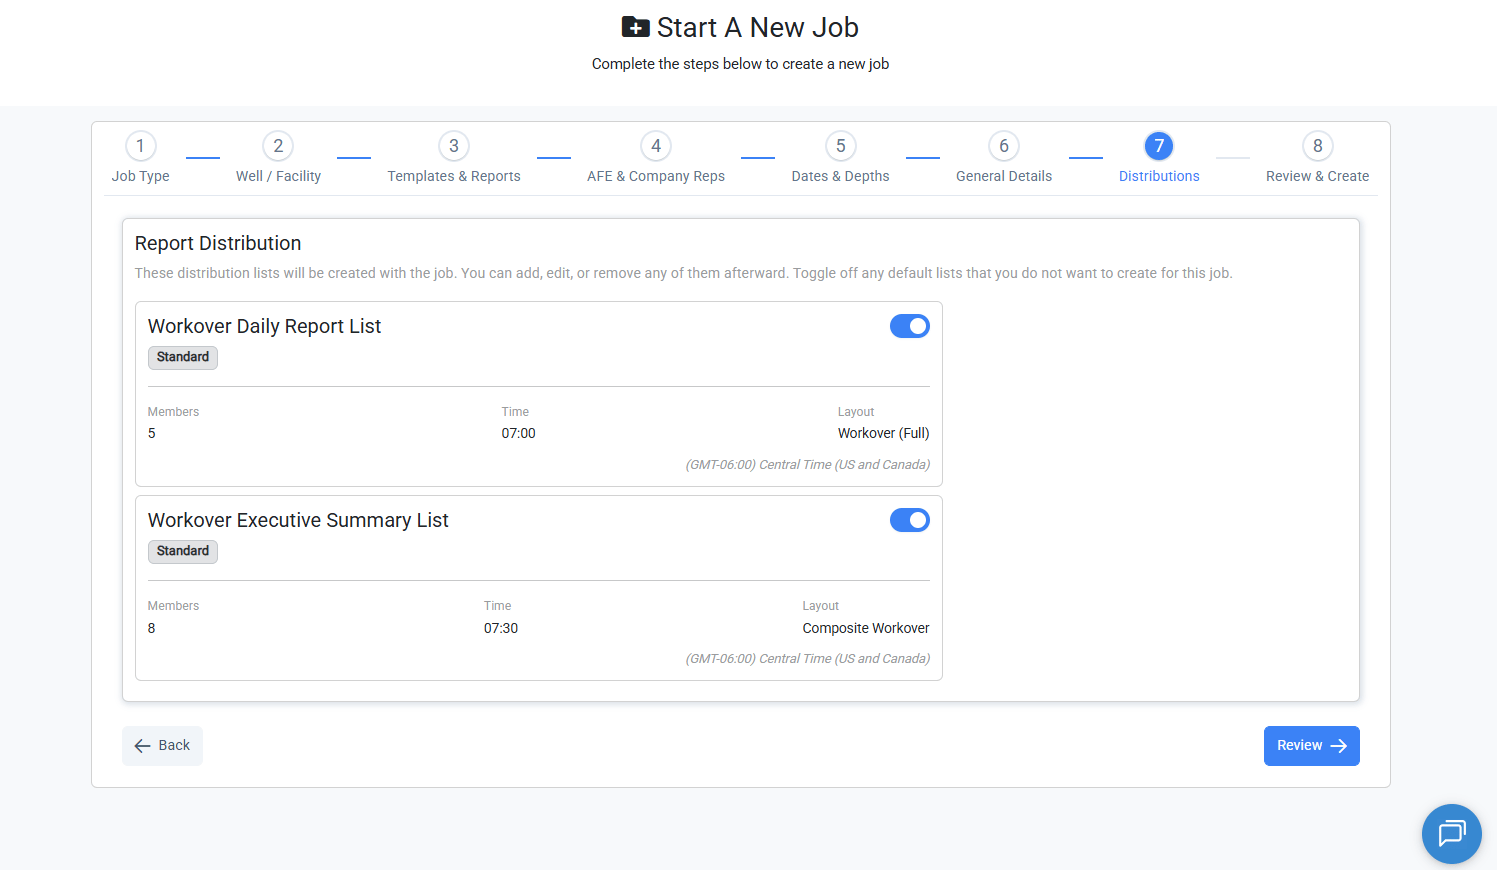Viewport: 1497px width, 870px height.
Task: Click the members count 8
Action: pyautogui.click(x=152, y=628)
